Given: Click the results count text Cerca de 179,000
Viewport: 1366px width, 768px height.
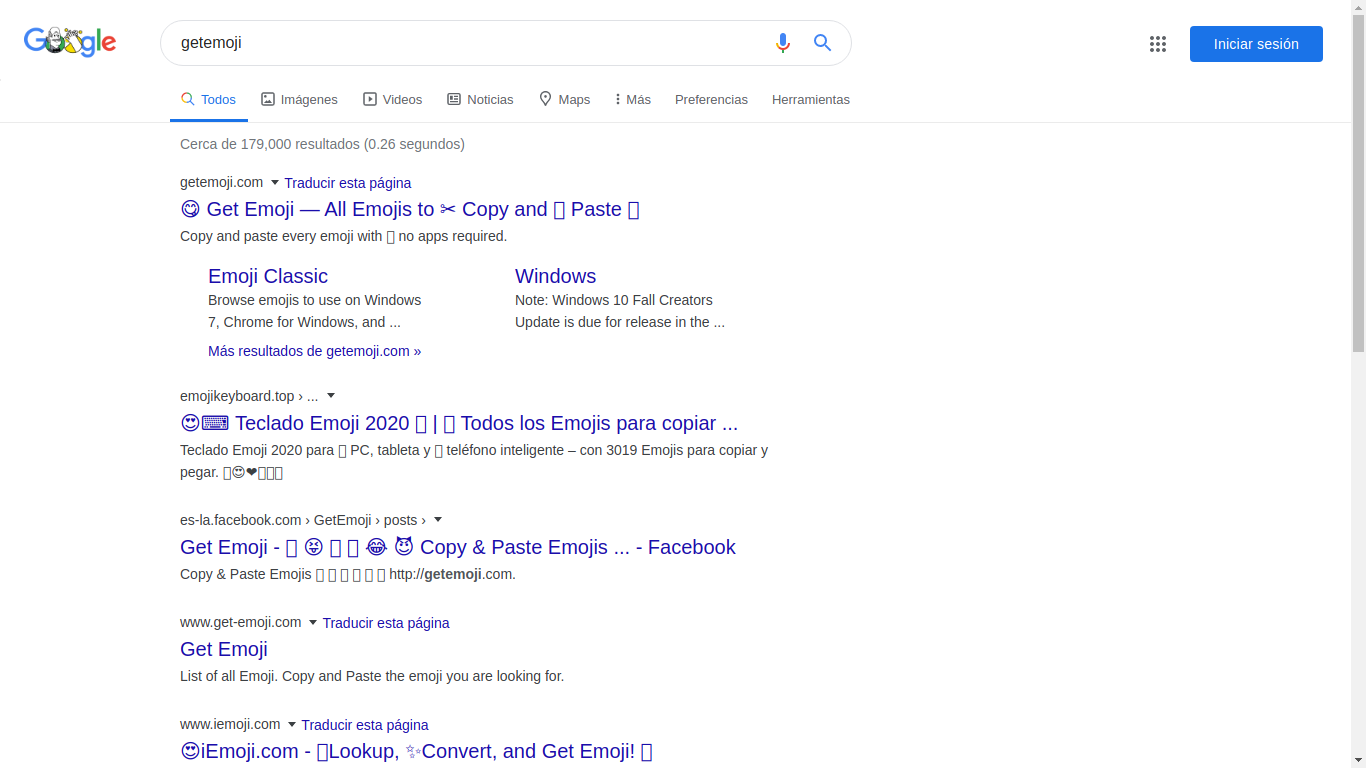Looking at the screenshot, I should pos(322,144).
